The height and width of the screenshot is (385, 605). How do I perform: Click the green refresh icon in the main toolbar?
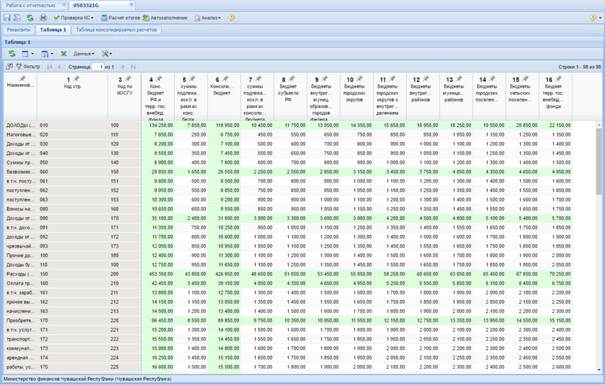pyautogui.click(x=30, y=18)
